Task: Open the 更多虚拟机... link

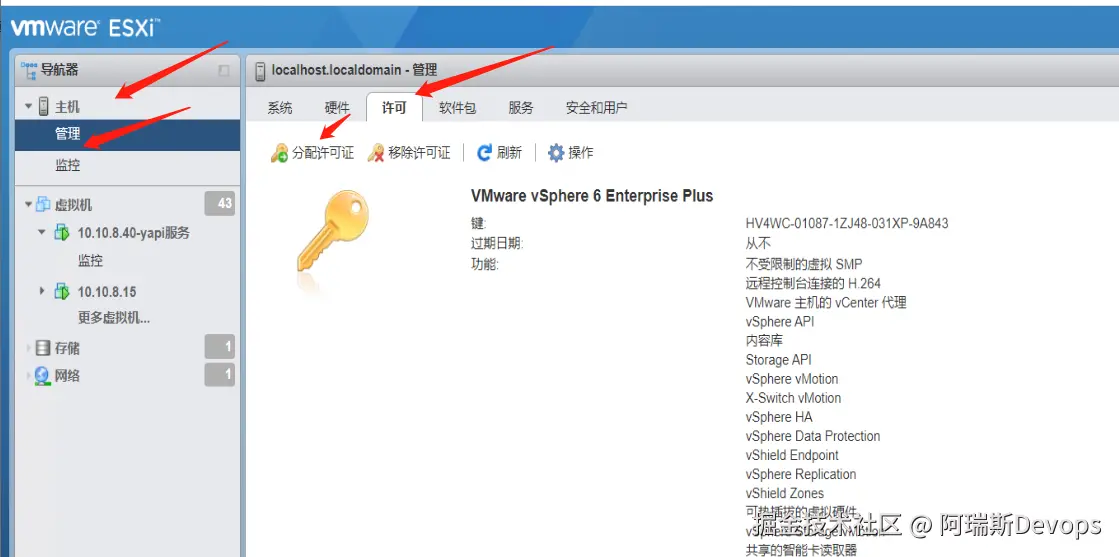Action: (x=114, y=318)
